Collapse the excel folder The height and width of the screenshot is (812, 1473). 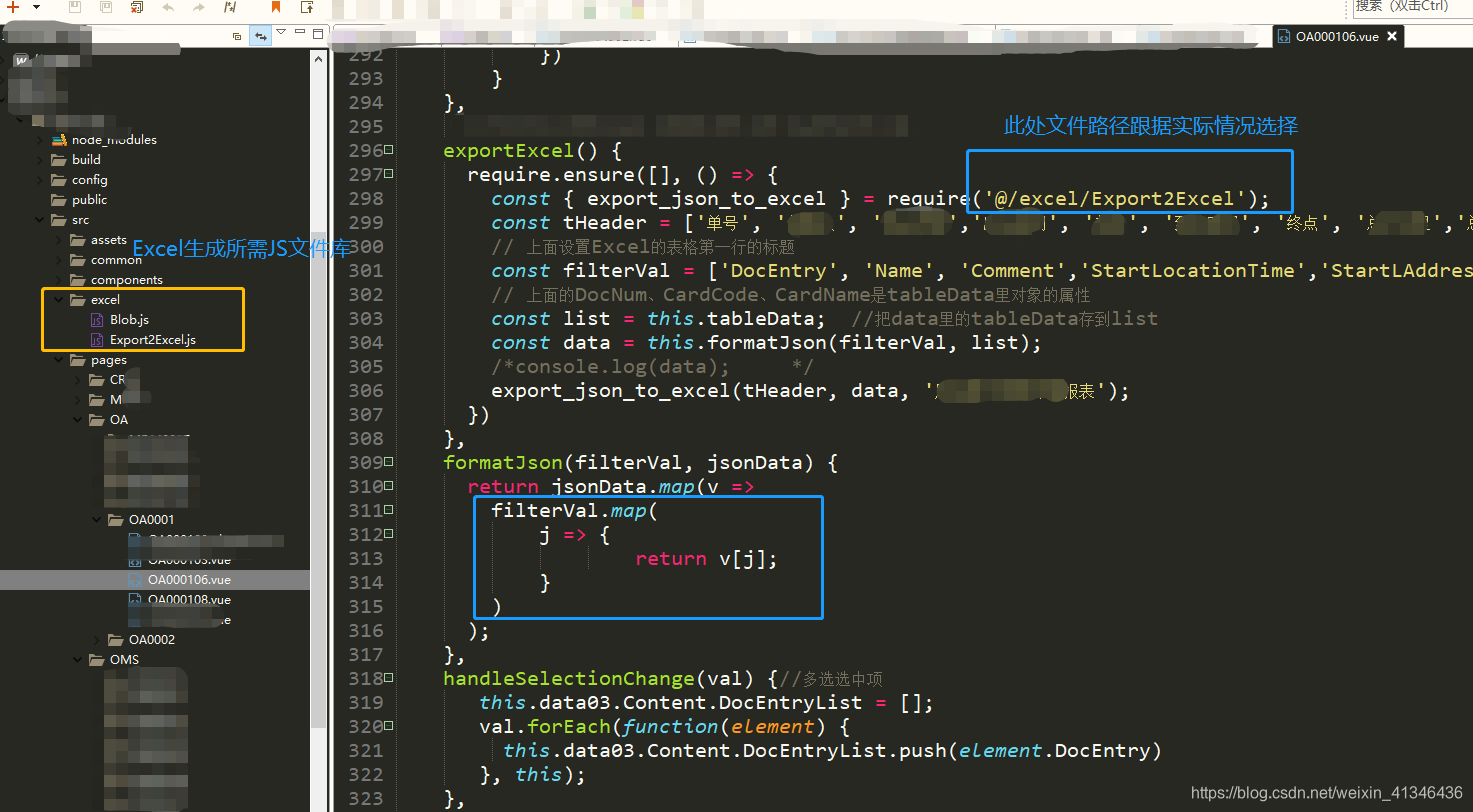coord(59,300)
